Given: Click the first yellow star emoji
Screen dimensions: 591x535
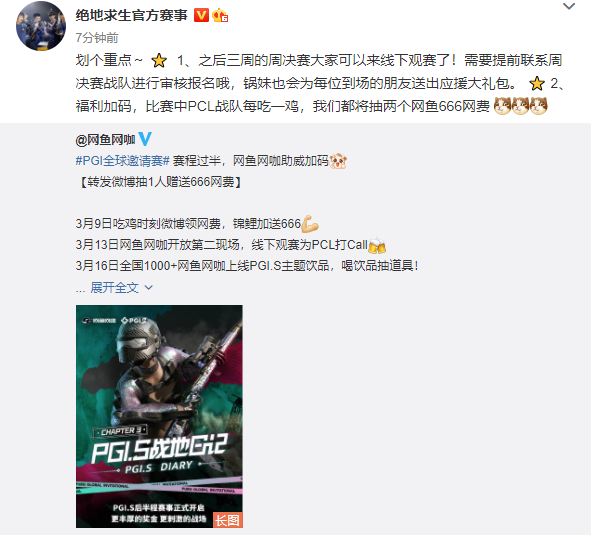Looking at the screenshot, I should 159,61.
